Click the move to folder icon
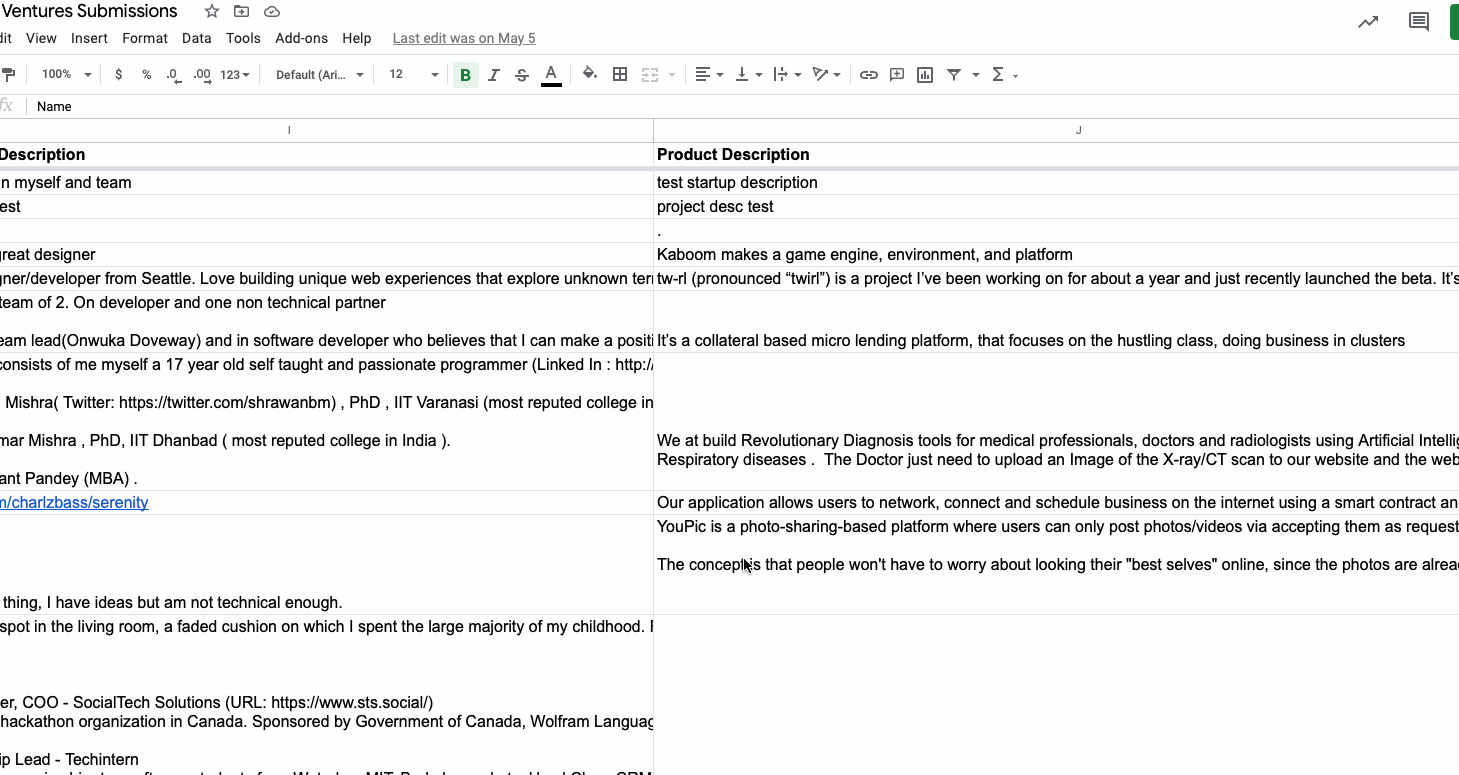Image resolution: width=1459 pixels, height=775 pixels. point(241,12)
